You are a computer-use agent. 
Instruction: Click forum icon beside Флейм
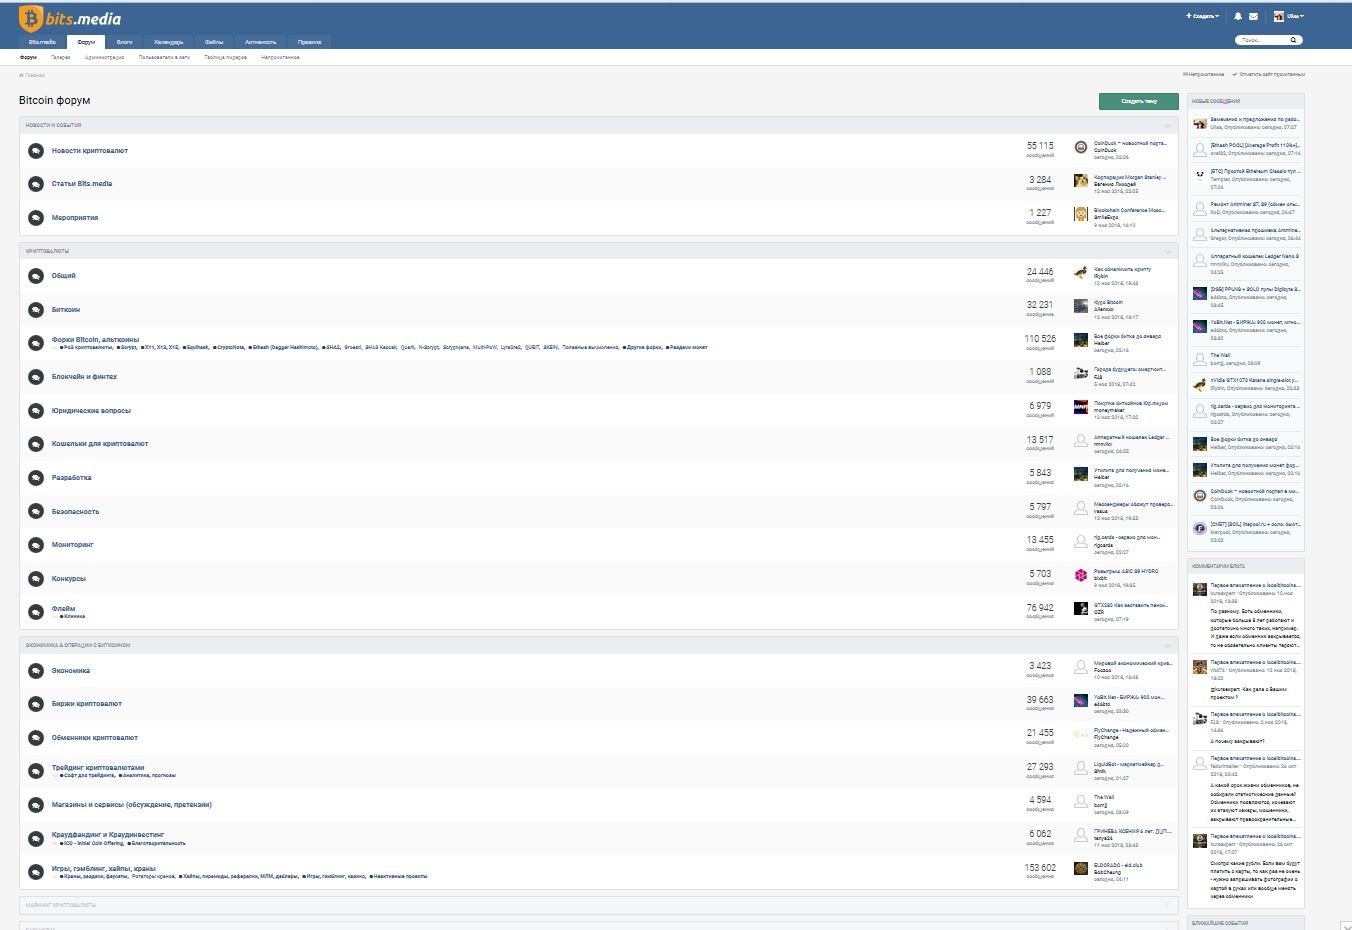tap(36, 612)
